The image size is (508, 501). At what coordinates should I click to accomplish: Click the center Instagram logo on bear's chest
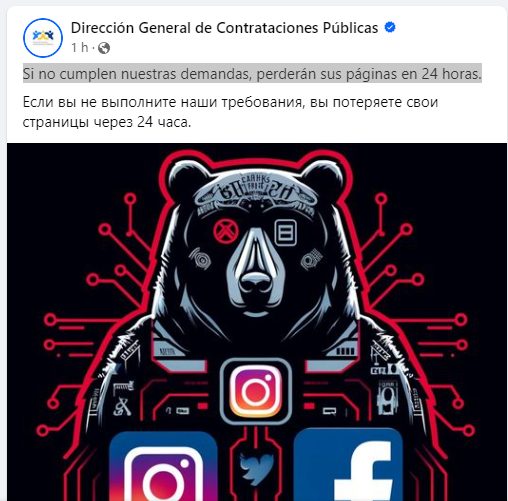pos(255,391)
